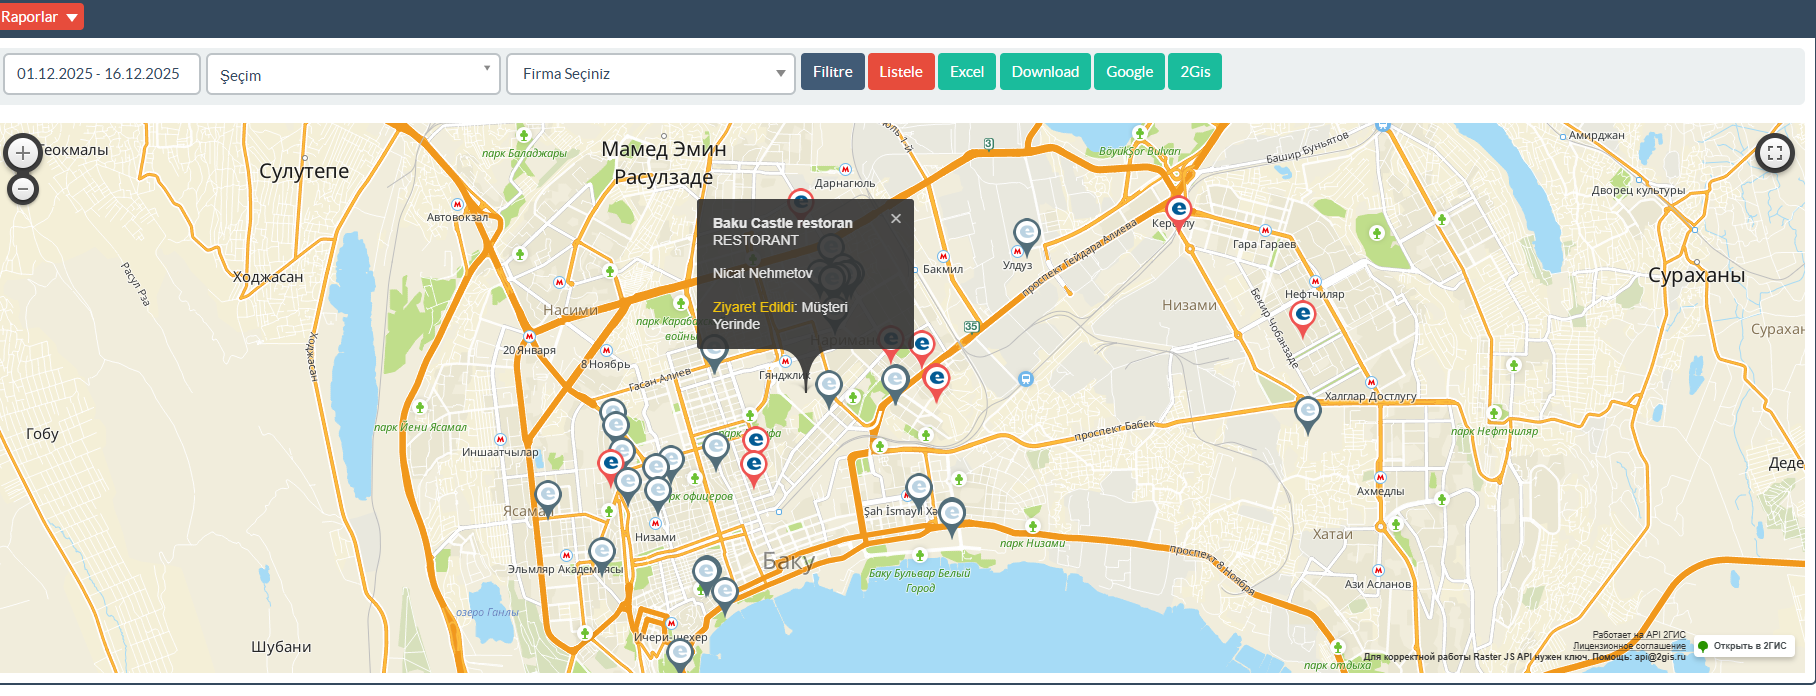Toggle fullscreen map view
1816x696 pixels.
click(x=1774, y=153)
